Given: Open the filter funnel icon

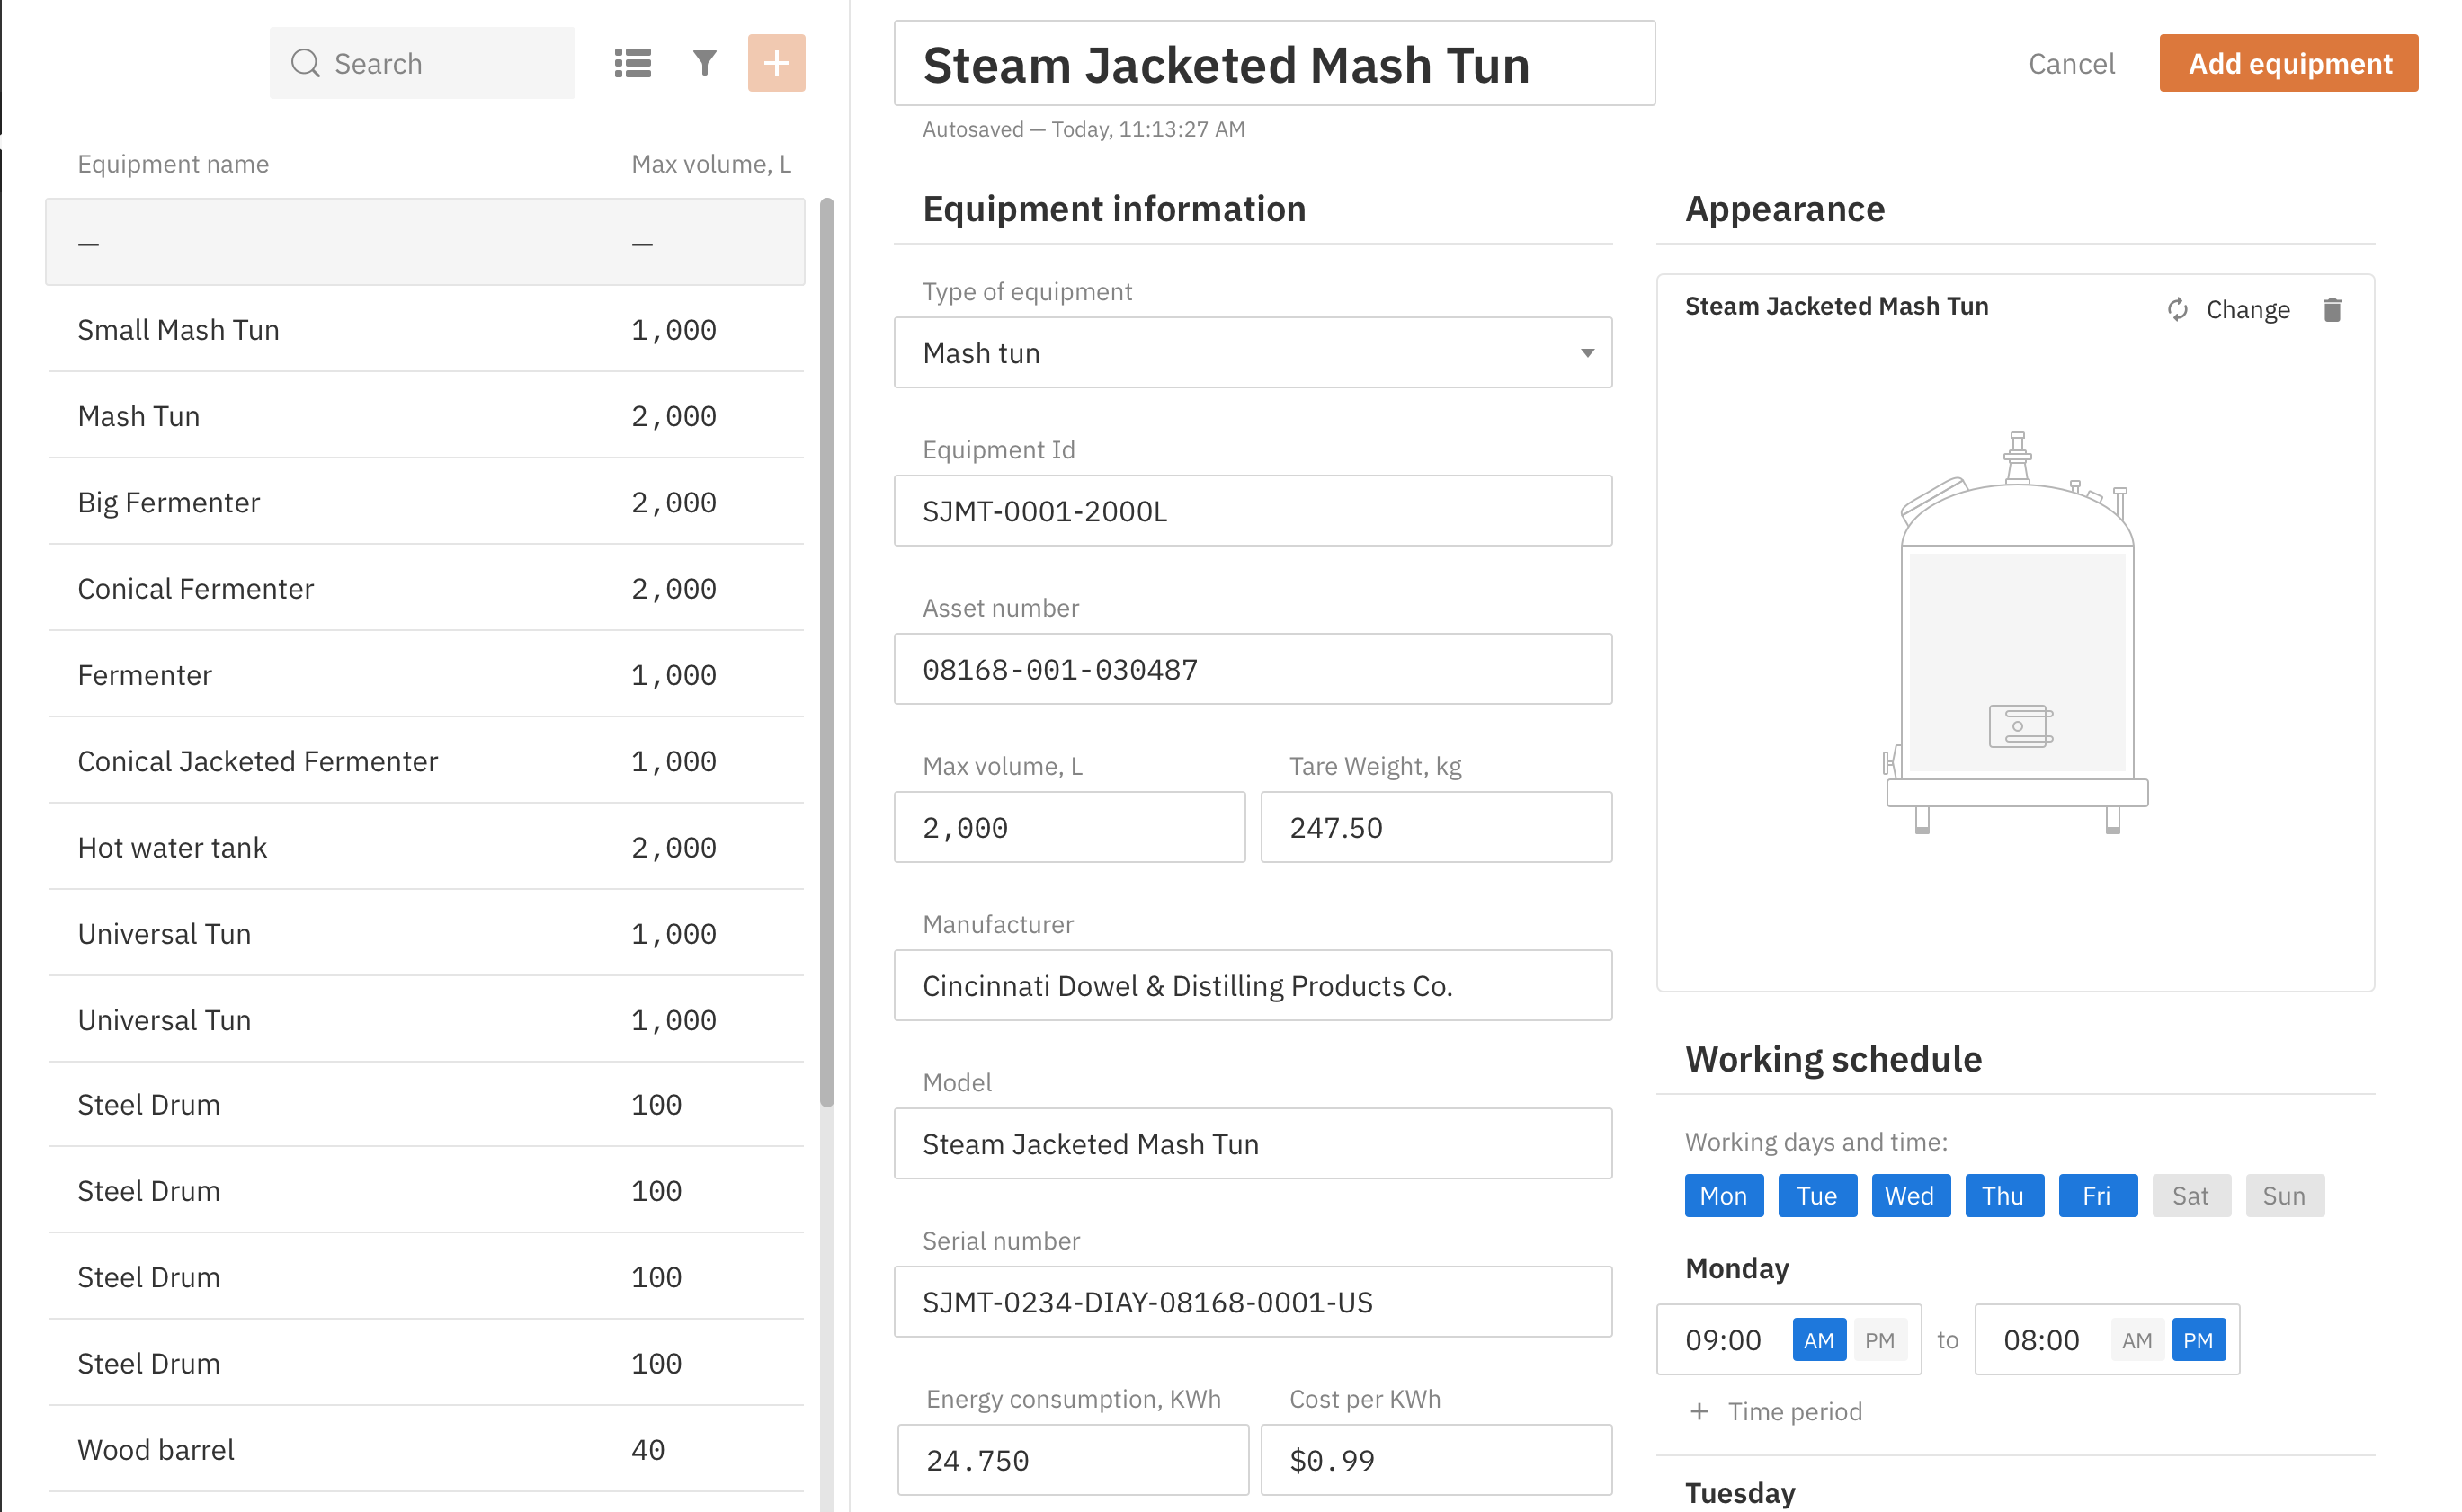Looking at the screenshot, I should [705, 63].
